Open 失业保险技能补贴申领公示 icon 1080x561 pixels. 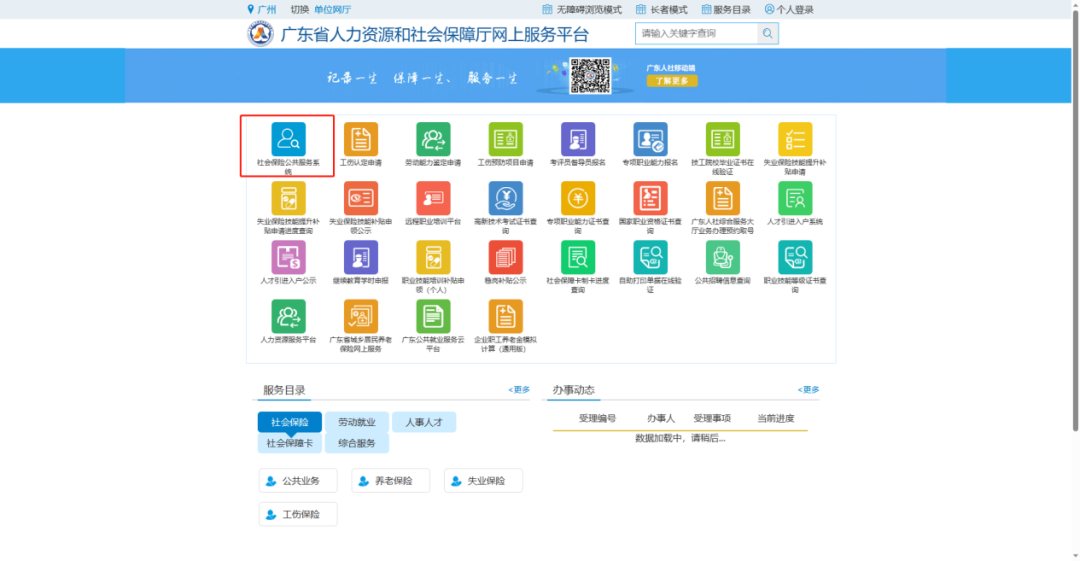point(361,198)
